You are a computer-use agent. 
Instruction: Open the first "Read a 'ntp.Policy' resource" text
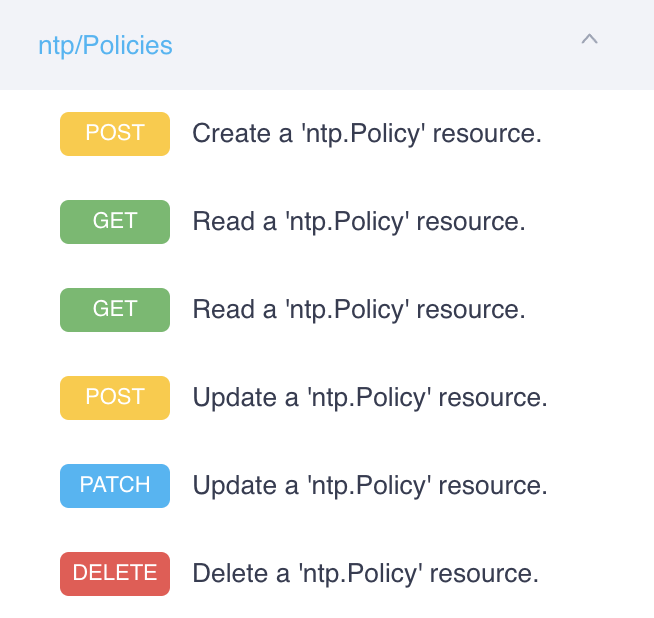tap(358, 221)
